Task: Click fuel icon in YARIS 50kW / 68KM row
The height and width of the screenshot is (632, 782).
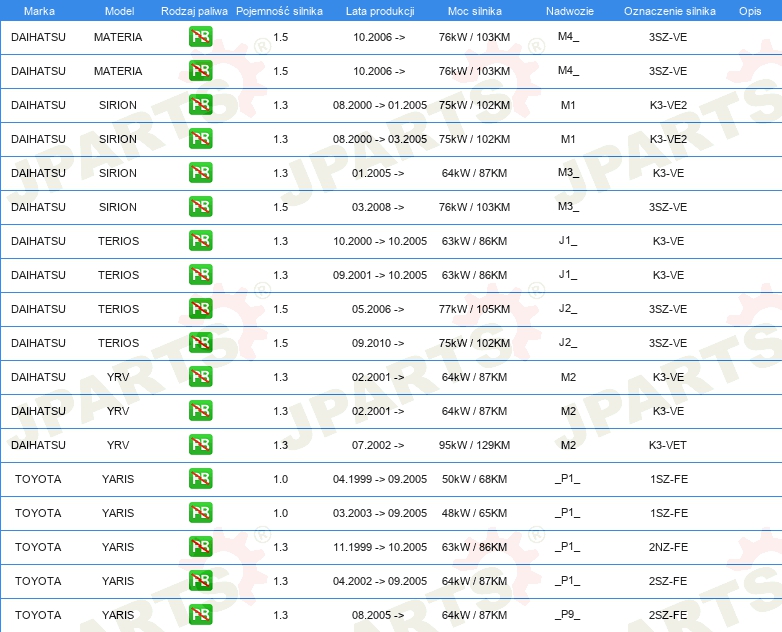Action: (x=200, y=478)
